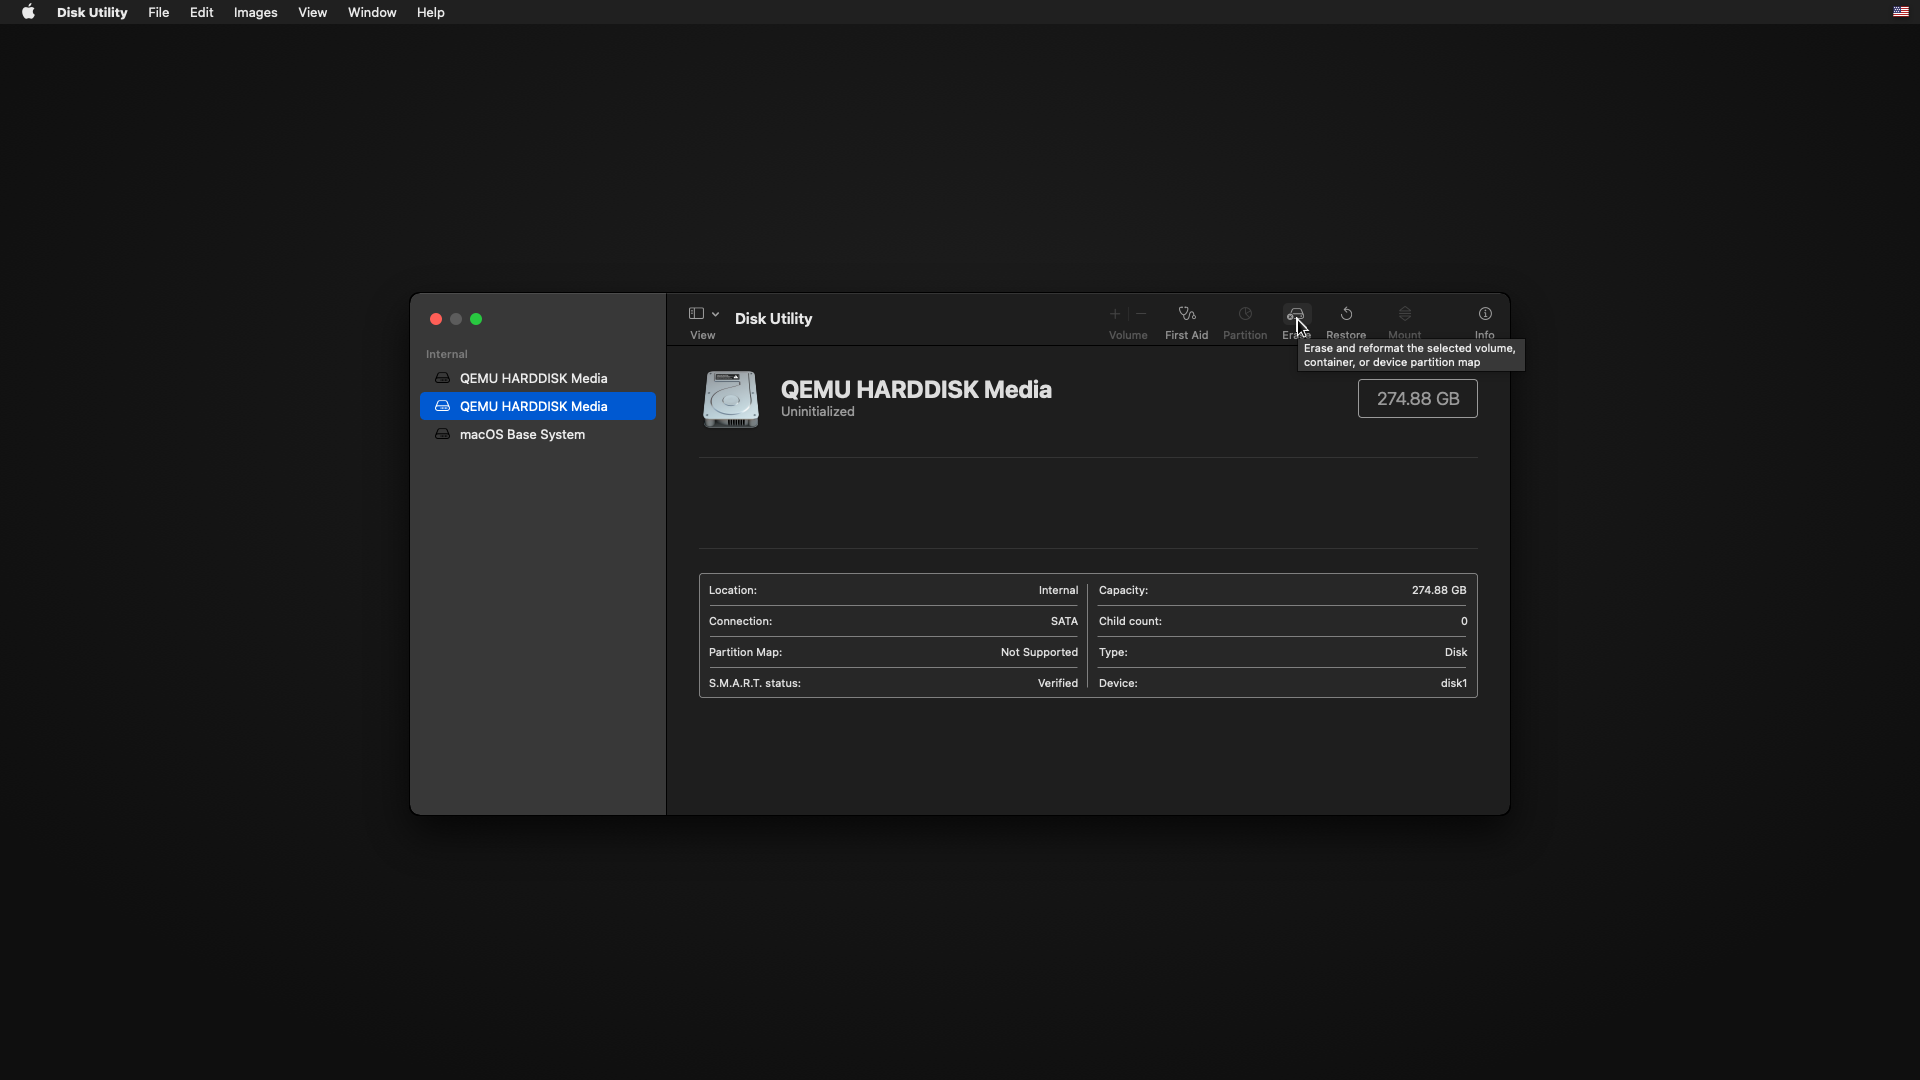Click the add volume plus icon

[1115, 314]
